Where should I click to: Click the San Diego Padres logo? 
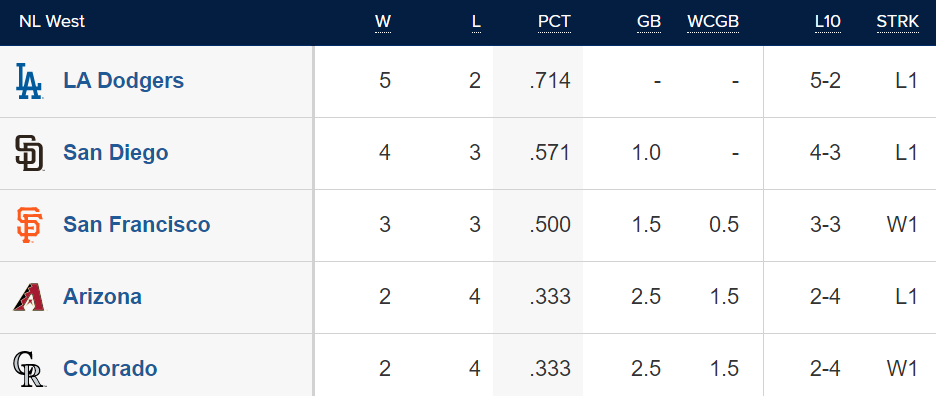coord(29,153)
